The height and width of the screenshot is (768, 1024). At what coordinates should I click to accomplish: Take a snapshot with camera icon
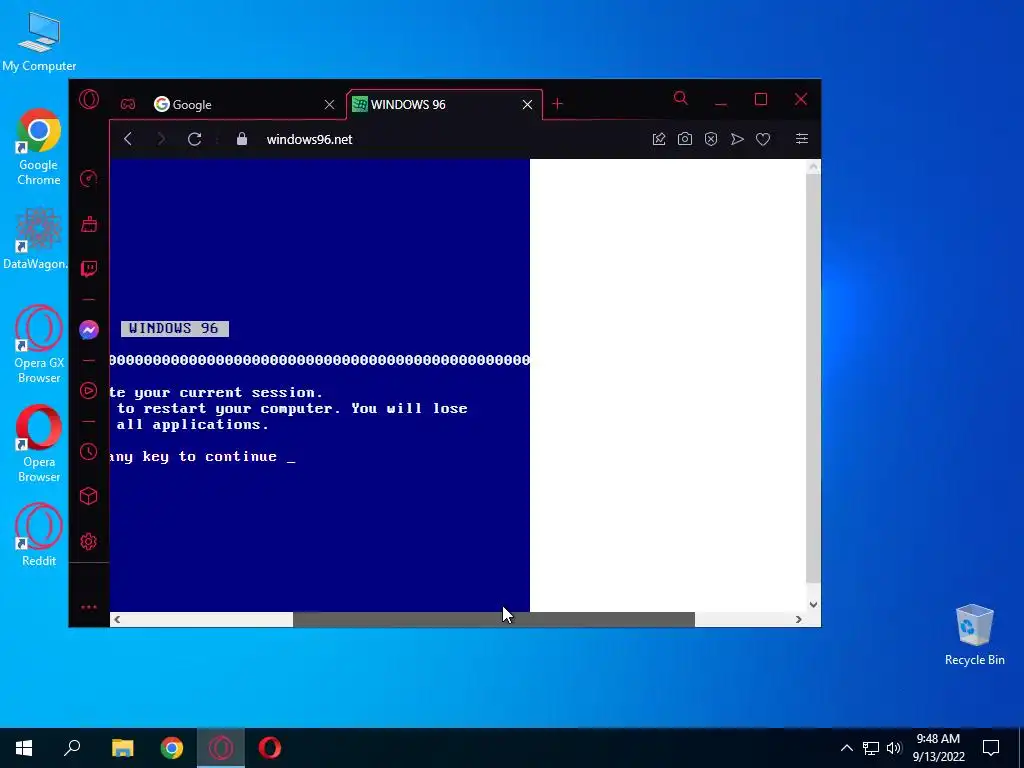coord(684,139)
